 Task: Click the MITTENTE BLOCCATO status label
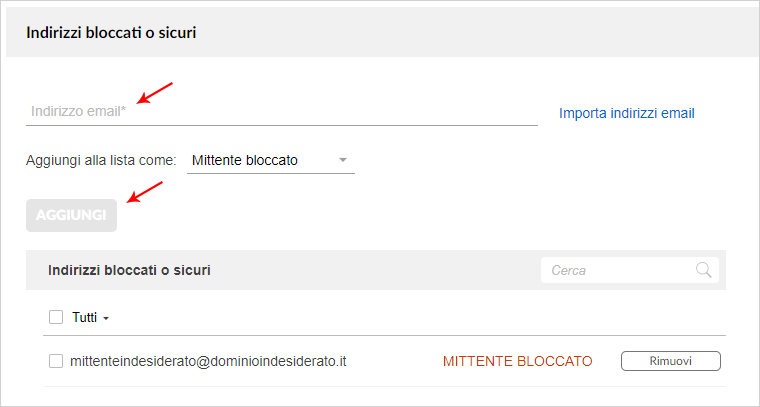tap(518, 361)
